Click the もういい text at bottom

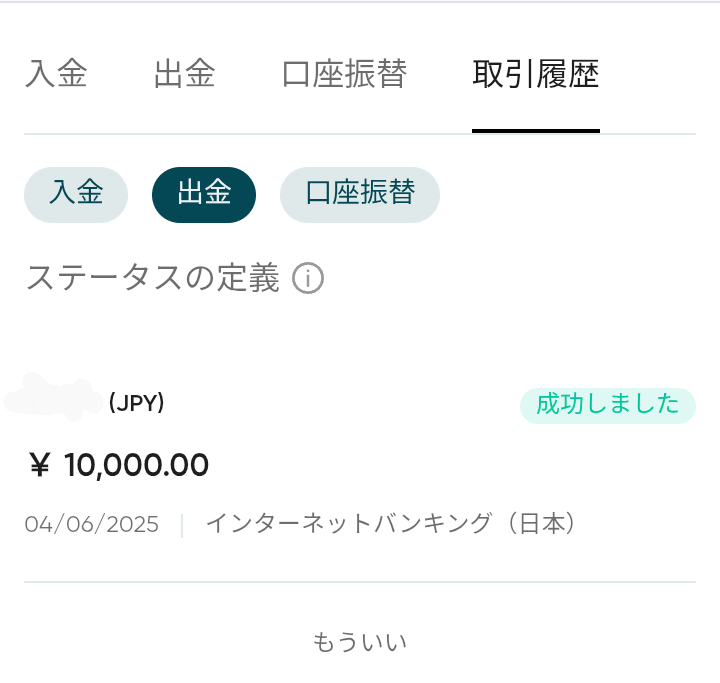pyautogui.click(x=360, y=642)
